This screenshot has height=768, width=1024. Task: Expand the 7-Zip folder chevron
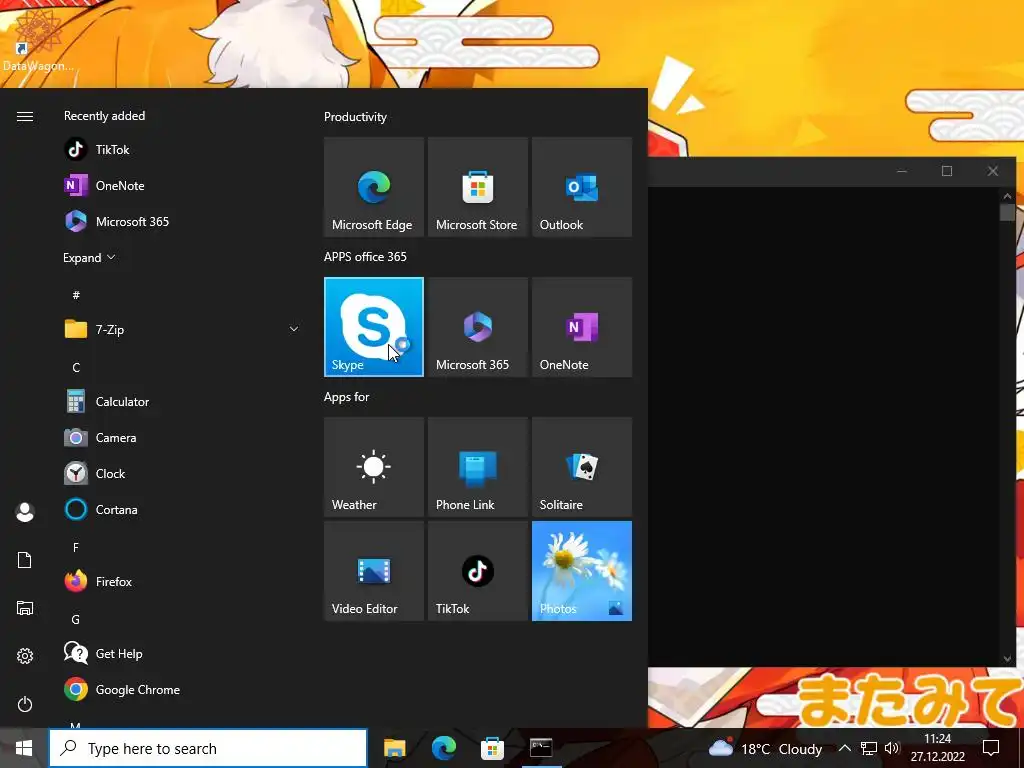click(x=294, y=329)
